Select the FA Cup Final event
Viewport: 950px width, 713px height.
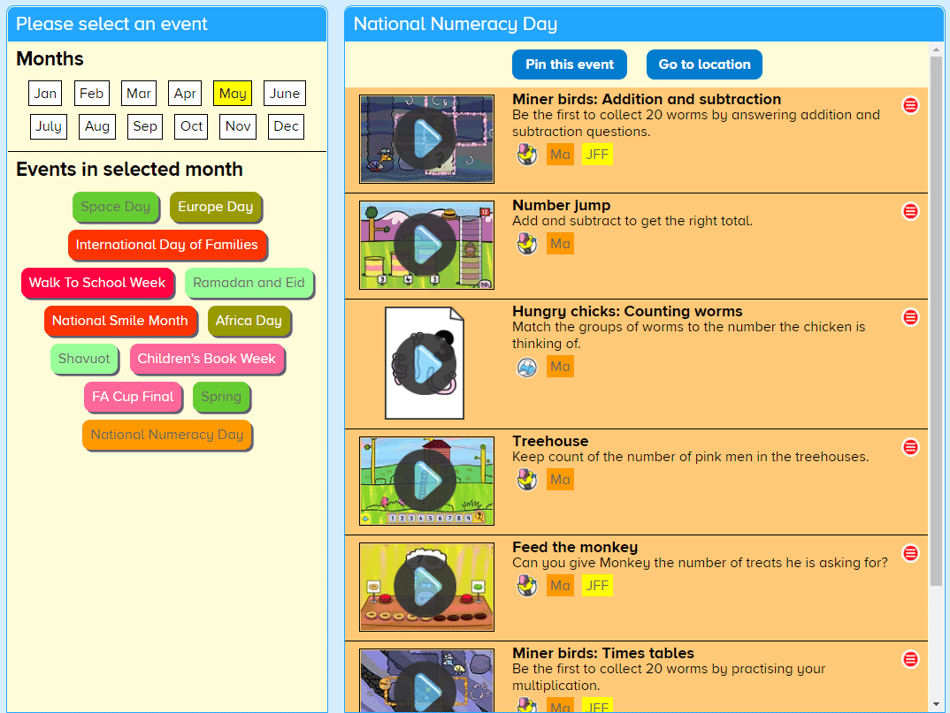133,397
